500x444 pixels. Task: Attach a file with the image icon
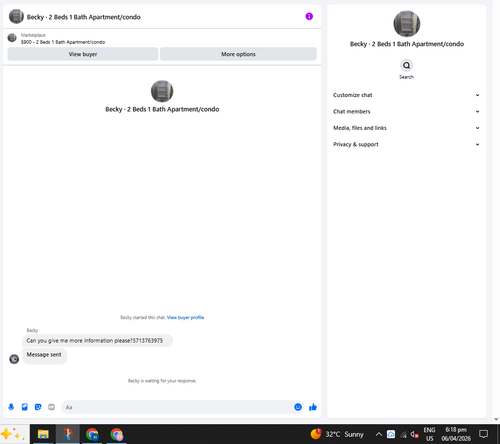[25, 407]
